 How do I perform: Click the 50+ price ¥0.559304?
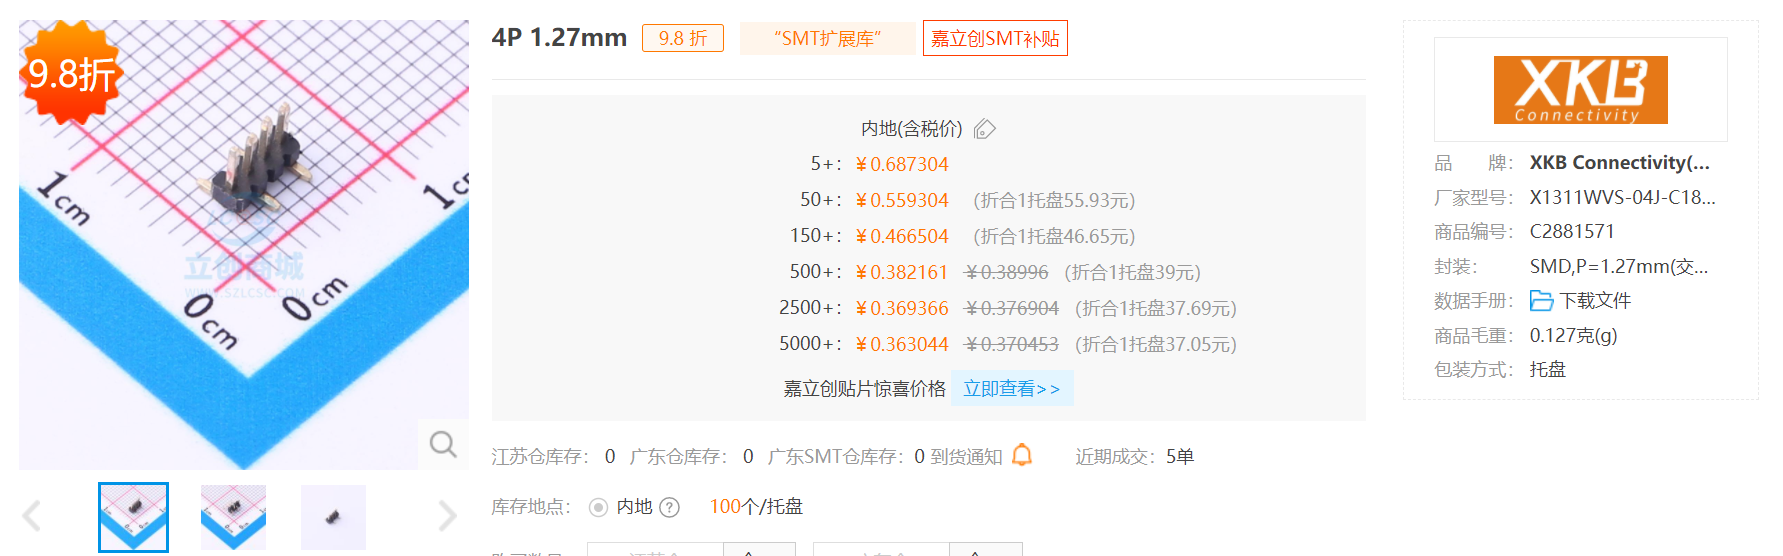(902, 200)
